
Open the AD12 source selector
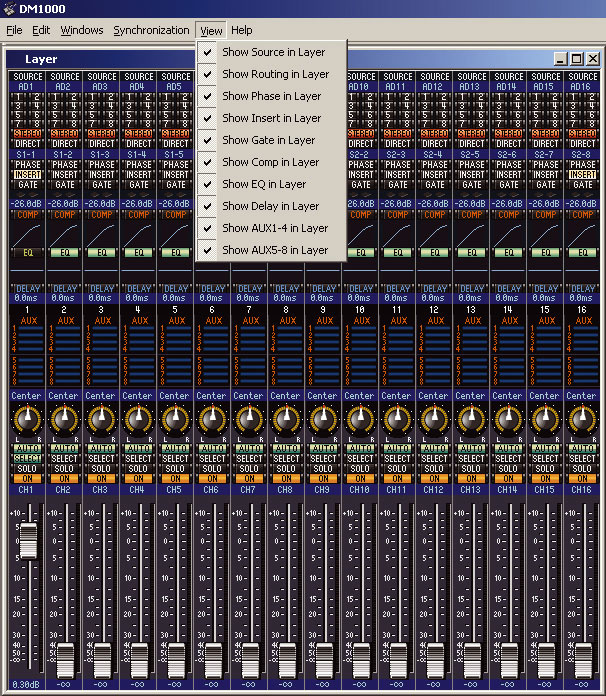pyautogui.click(x=434, y=87)
